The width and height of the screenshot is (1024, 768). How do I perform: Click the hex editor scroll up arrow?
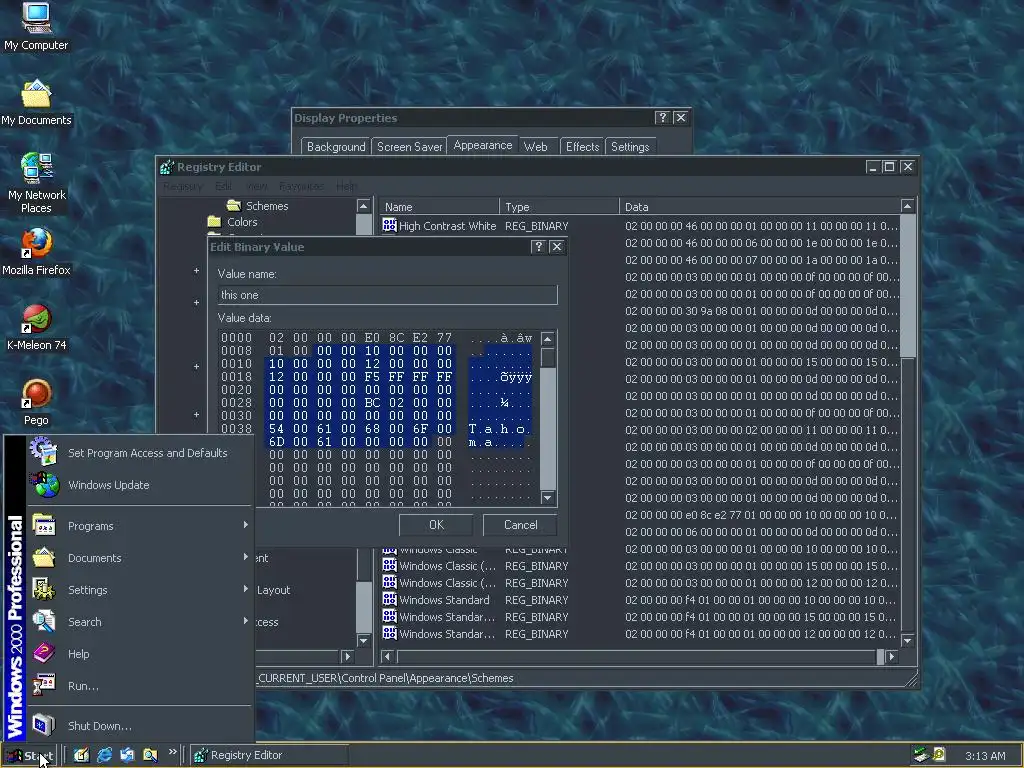[x=548, y=339]
